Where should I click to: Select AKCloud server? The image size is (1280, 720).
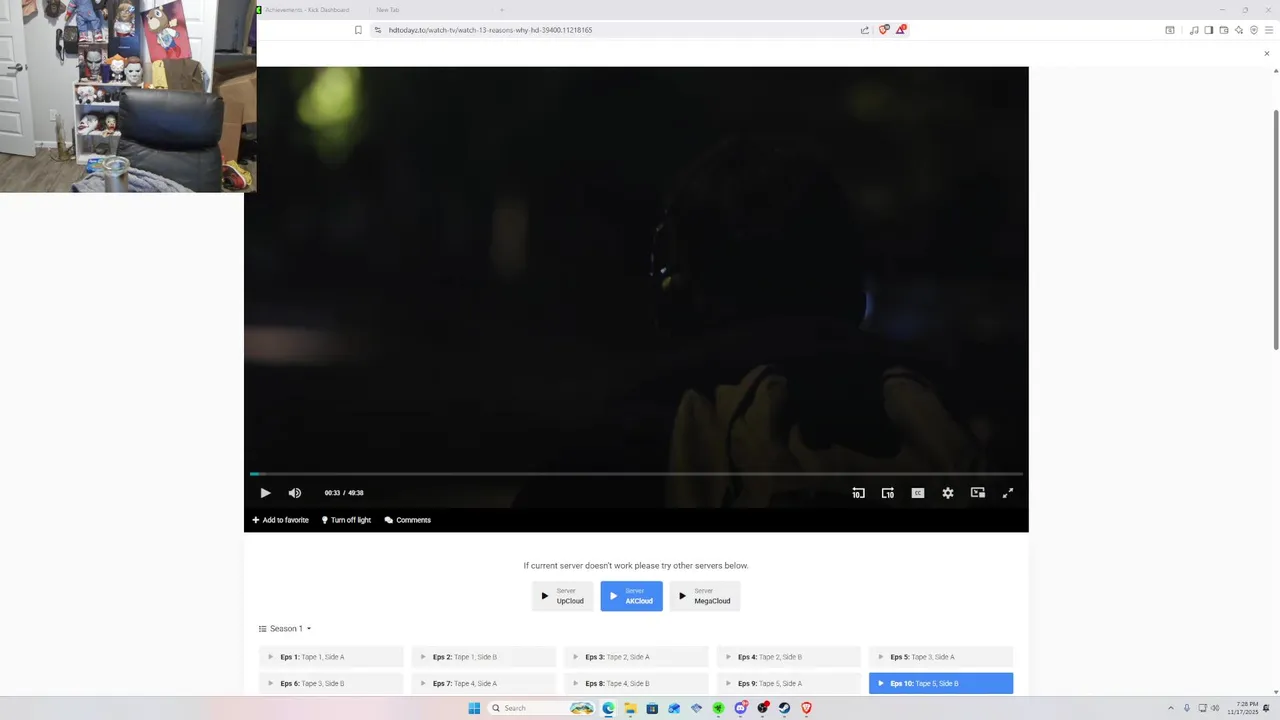coord(631,596)
